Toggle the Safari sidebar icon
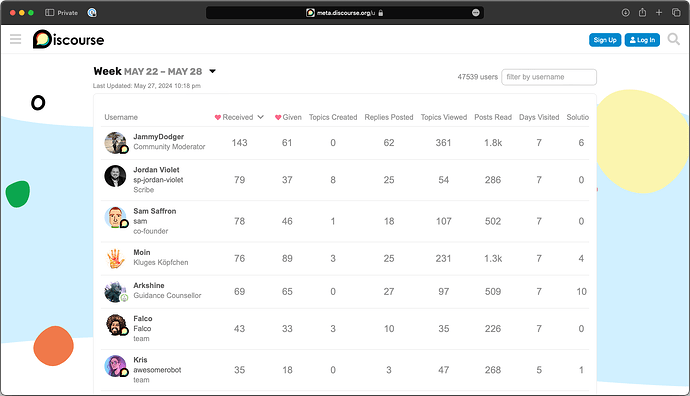 49,13
